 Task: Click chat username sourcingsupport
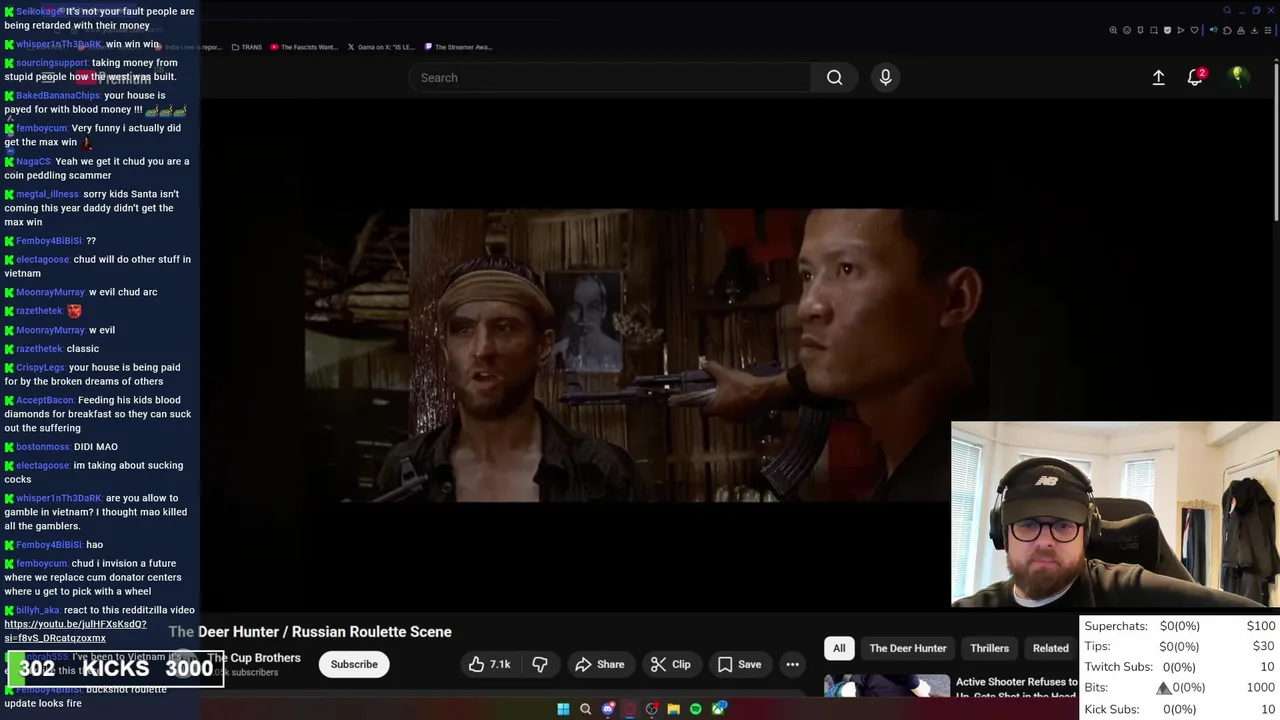pyautogui.click(x=52, y=63)
